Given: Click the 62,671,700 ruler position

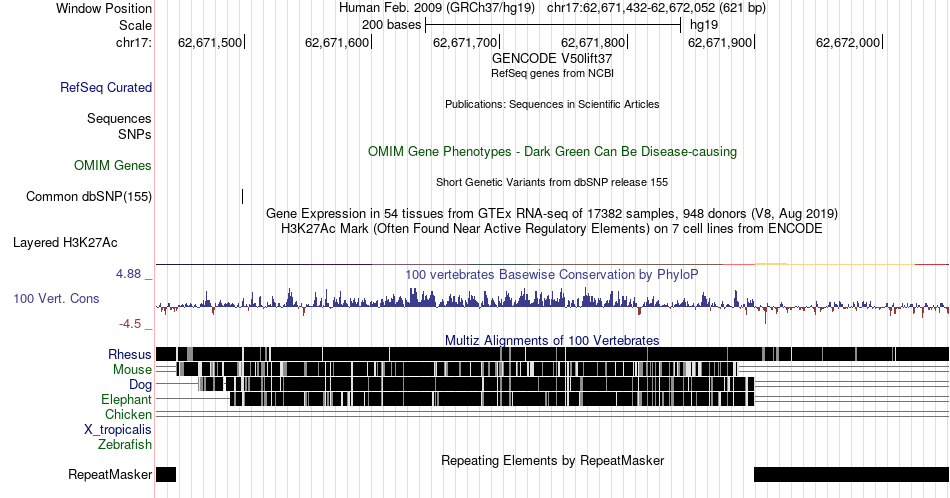Looking at the screenshot, I should (465, 42).
